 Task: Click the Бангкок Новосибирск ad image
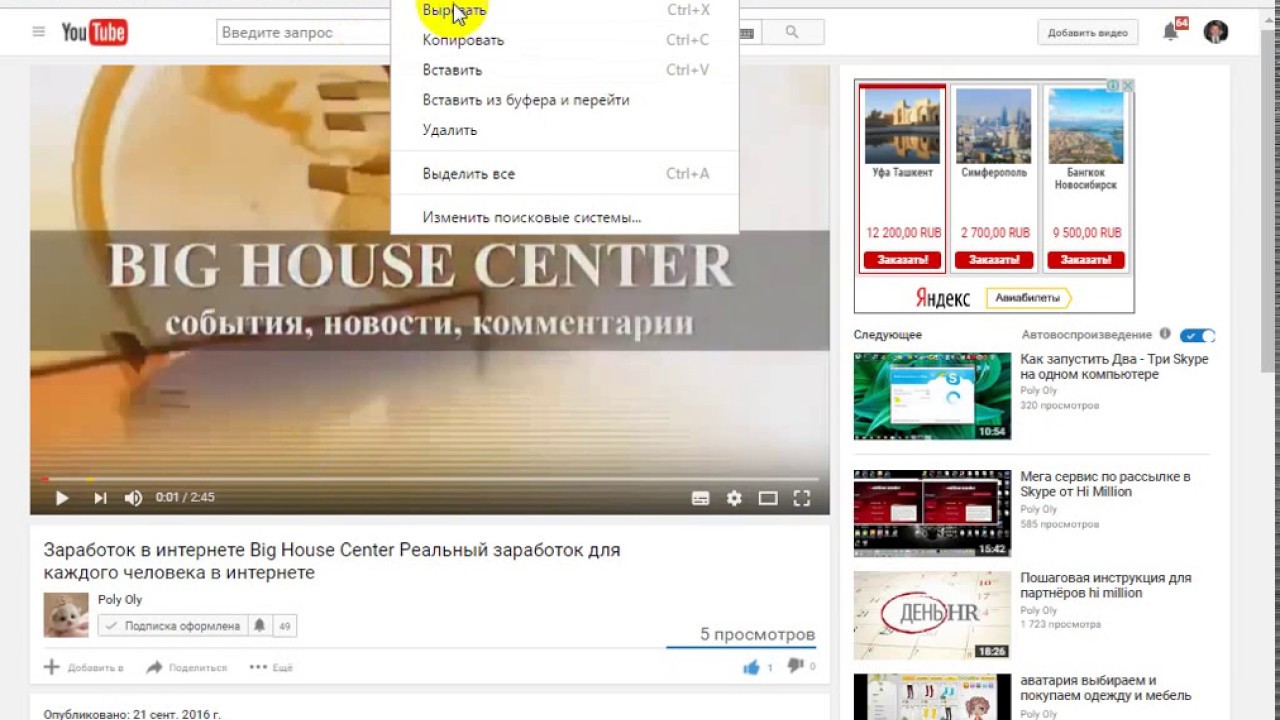click(x=1086, y=126)
